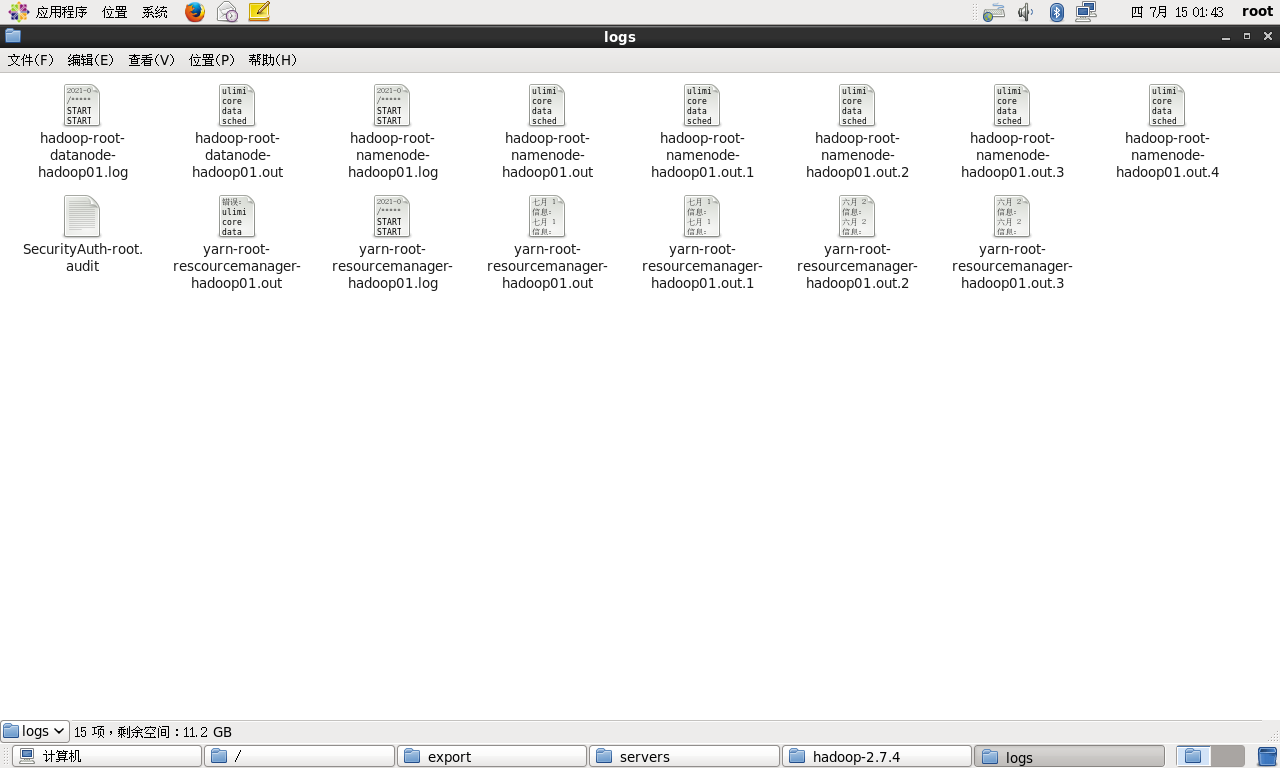Switch to the servers window in taskbar

click(x=685, y=756)
